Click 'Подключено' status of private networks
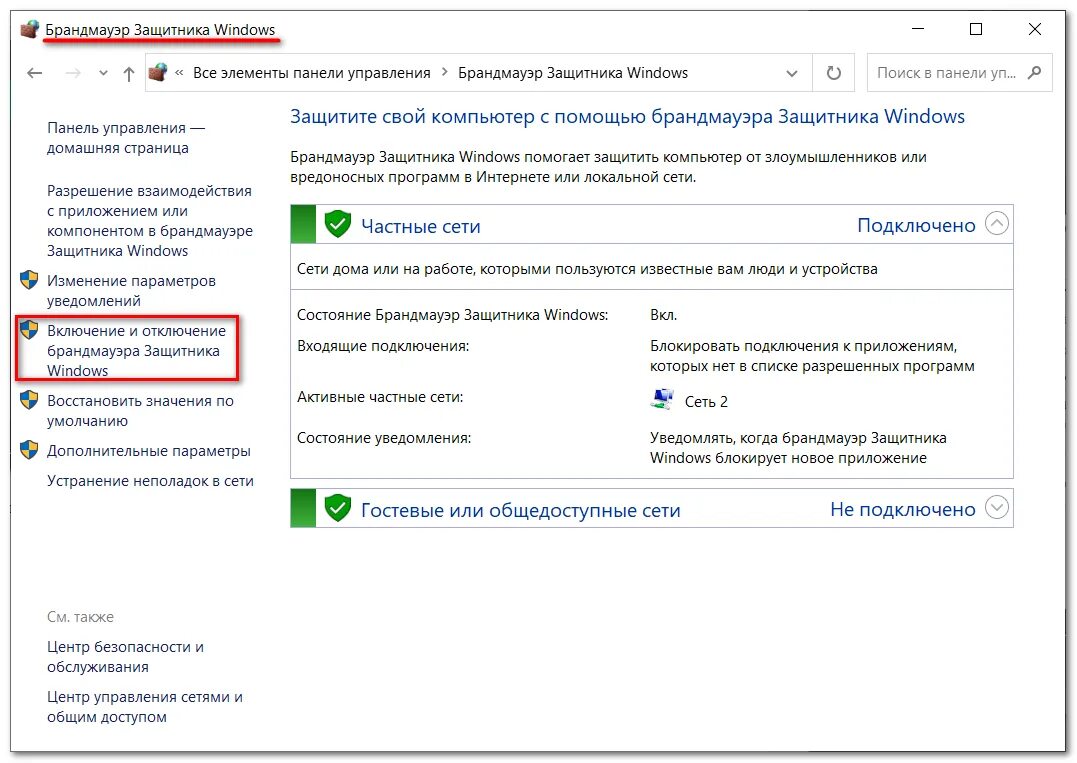This screenshot has width=1077, height=763. [916, 225]
